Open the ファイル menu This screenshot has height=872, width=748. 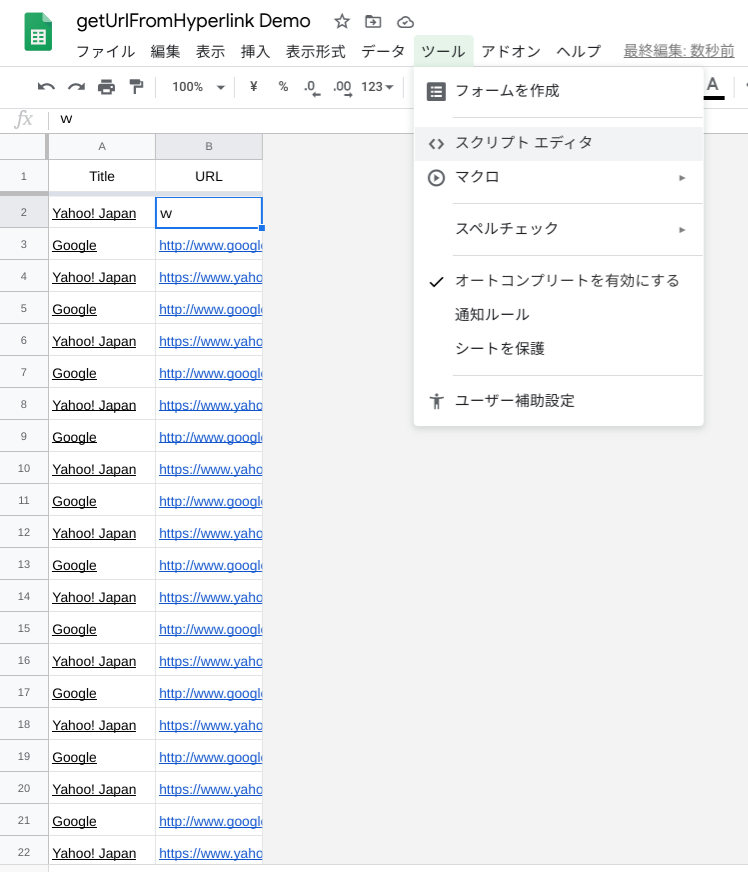point(105,52)
